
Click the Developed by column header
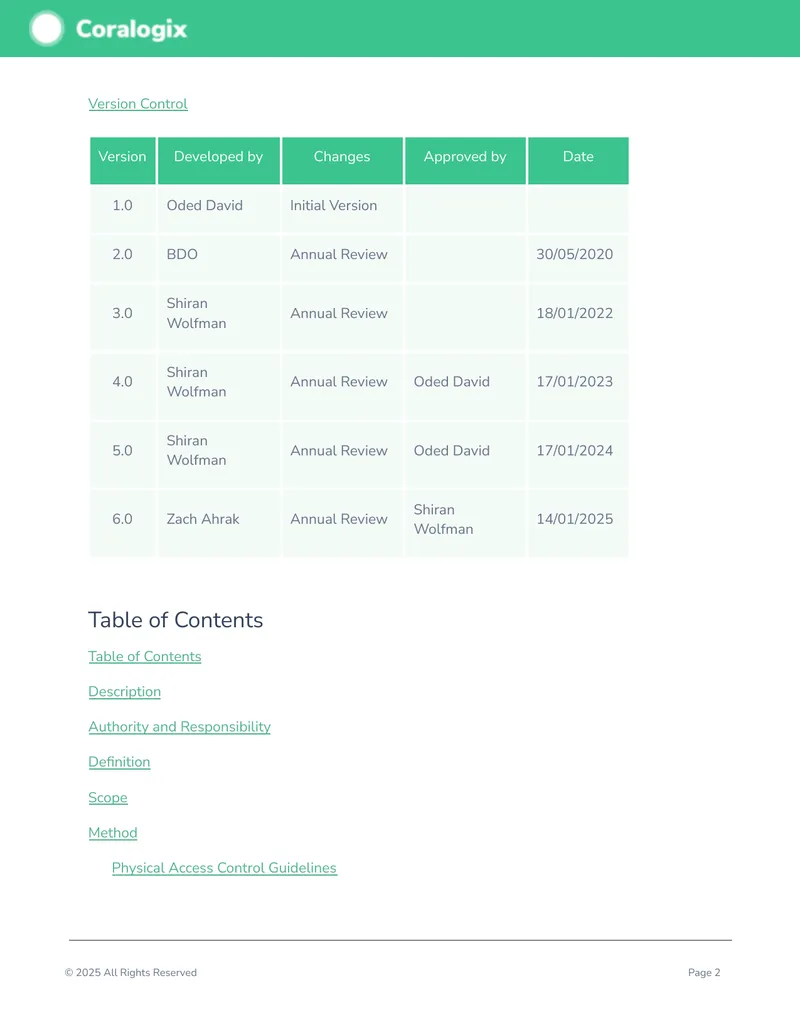pyautogui.click(x=218, y=160)
